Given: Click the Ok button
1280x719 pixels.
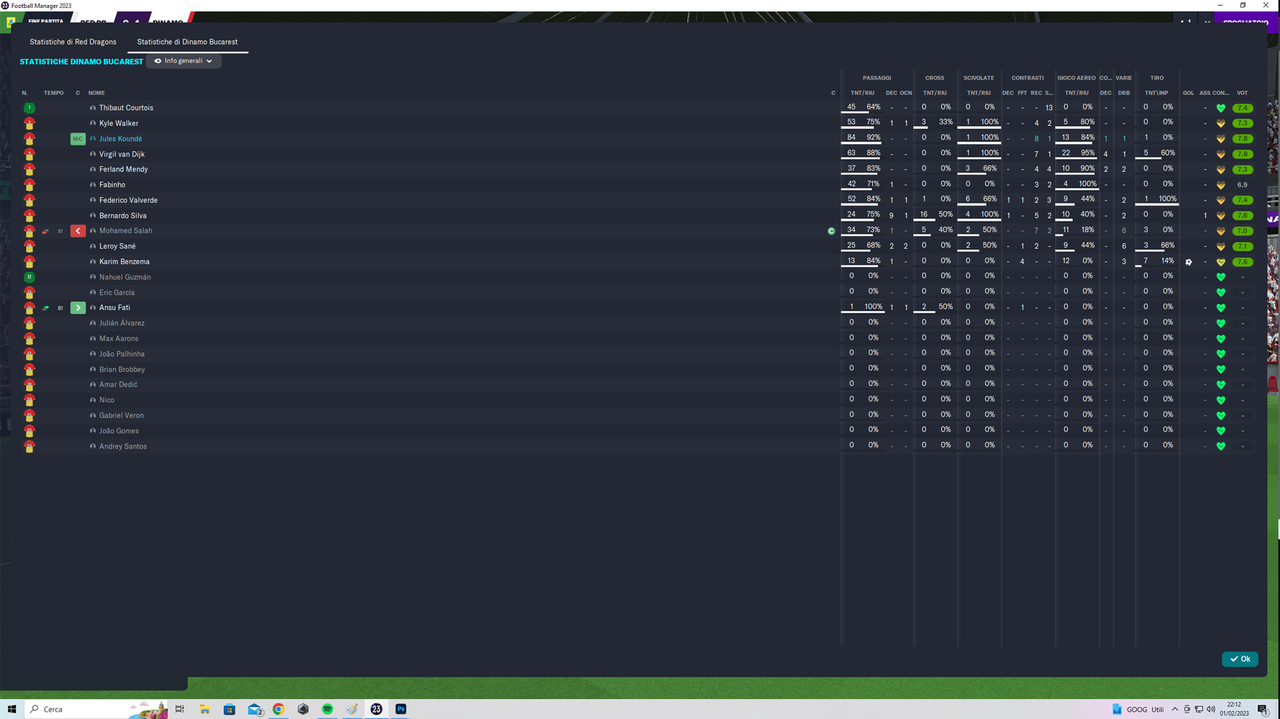Looking at the screenshot, I should tap(1240, 659).
